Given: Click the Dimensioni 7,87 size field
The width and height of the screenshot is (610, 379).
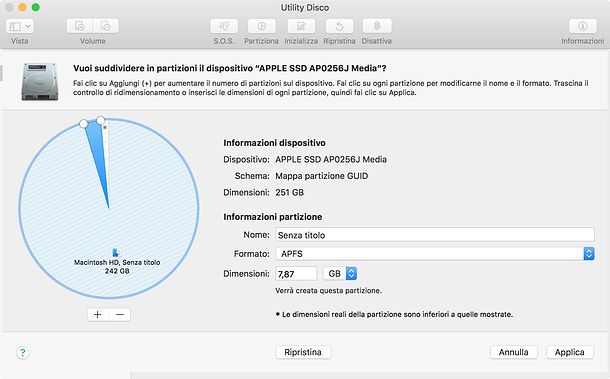Looking at the screenshot, I should coord(296,274).
